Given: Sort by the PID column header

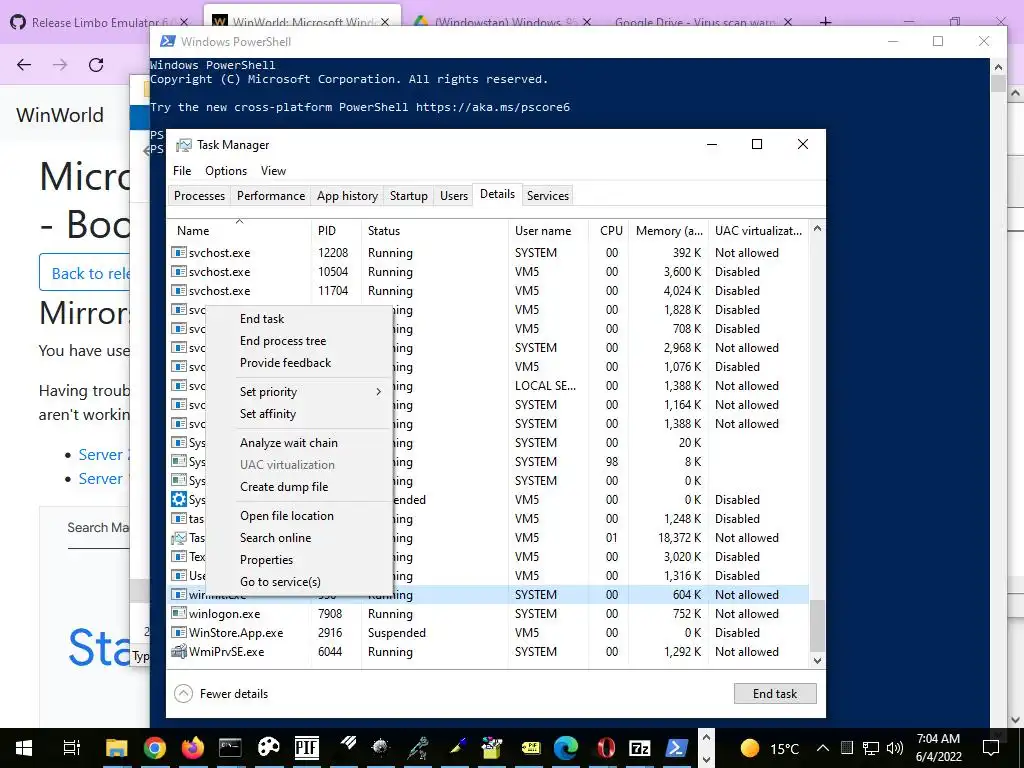Looking at the screenshot, I should point(336,231).
